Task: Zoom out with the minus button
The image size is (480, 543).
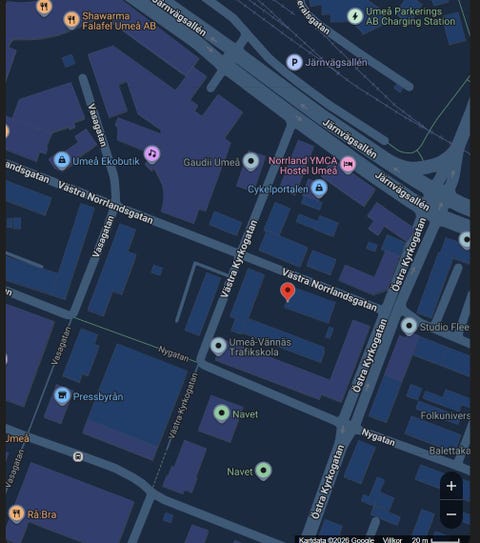Action: click(451, 515)
